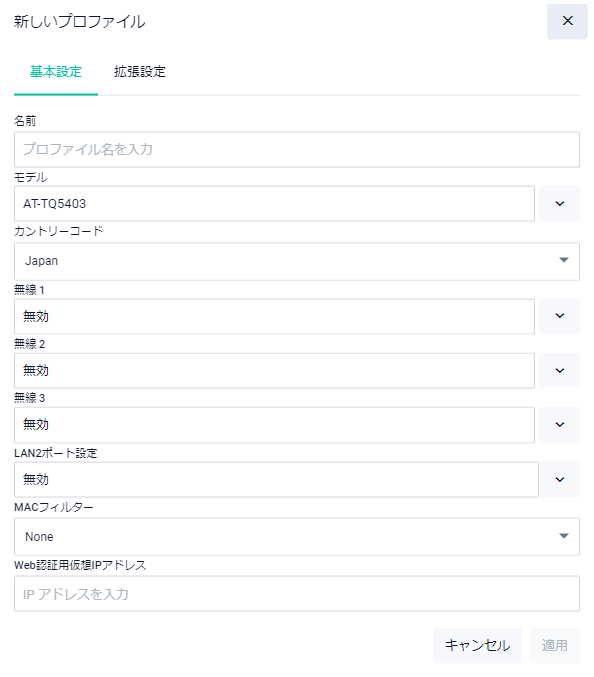The image size is (594, 677).
Task: Expand the MACフィルター None dropdown arrow
Action: tap(563, 536)
